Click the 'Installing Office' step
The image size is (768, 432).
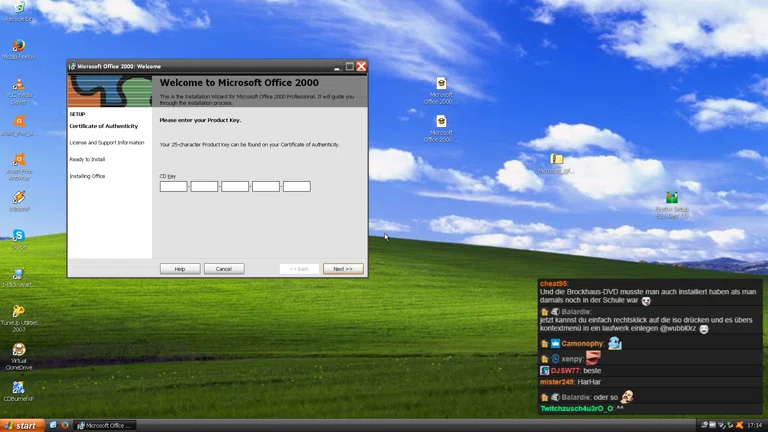click(x=87, y=176)
